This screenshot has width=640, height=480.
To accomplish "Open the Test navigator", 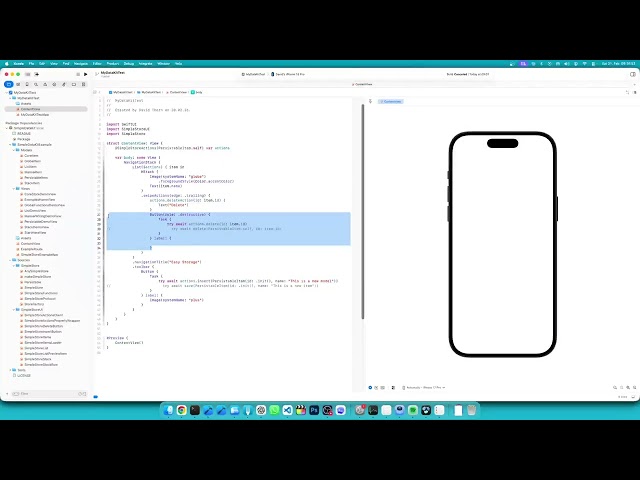I will 54,84.
